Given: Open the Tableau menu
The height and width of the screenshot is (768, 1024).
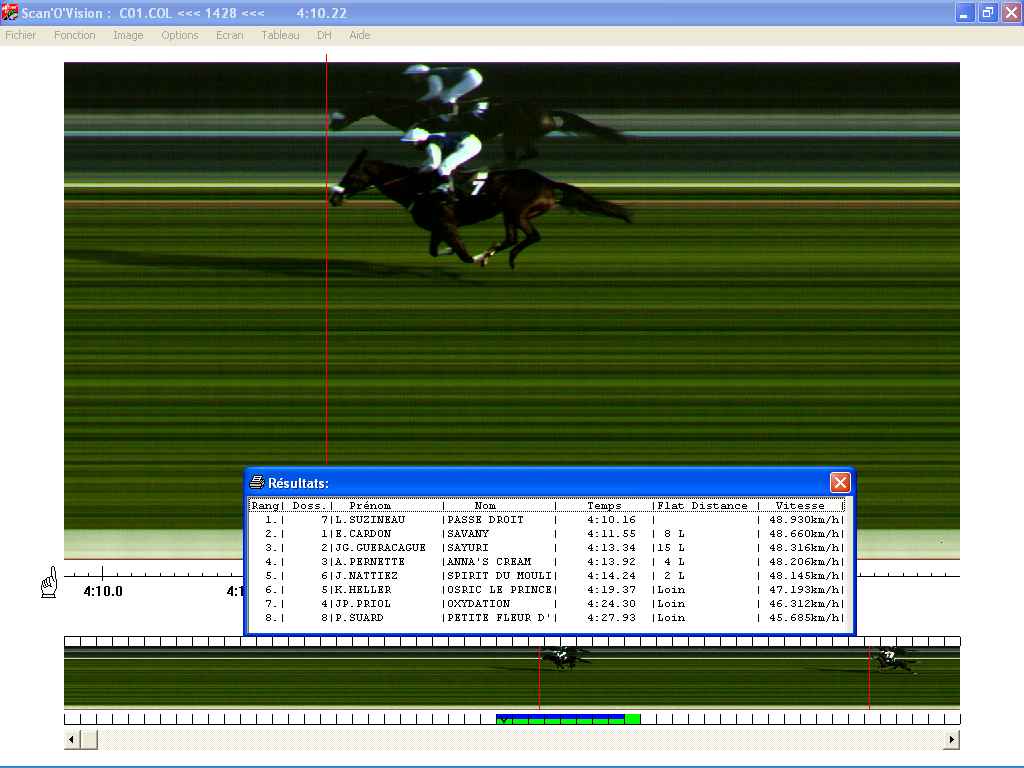Looking at the screenshot, I should 280,35.
